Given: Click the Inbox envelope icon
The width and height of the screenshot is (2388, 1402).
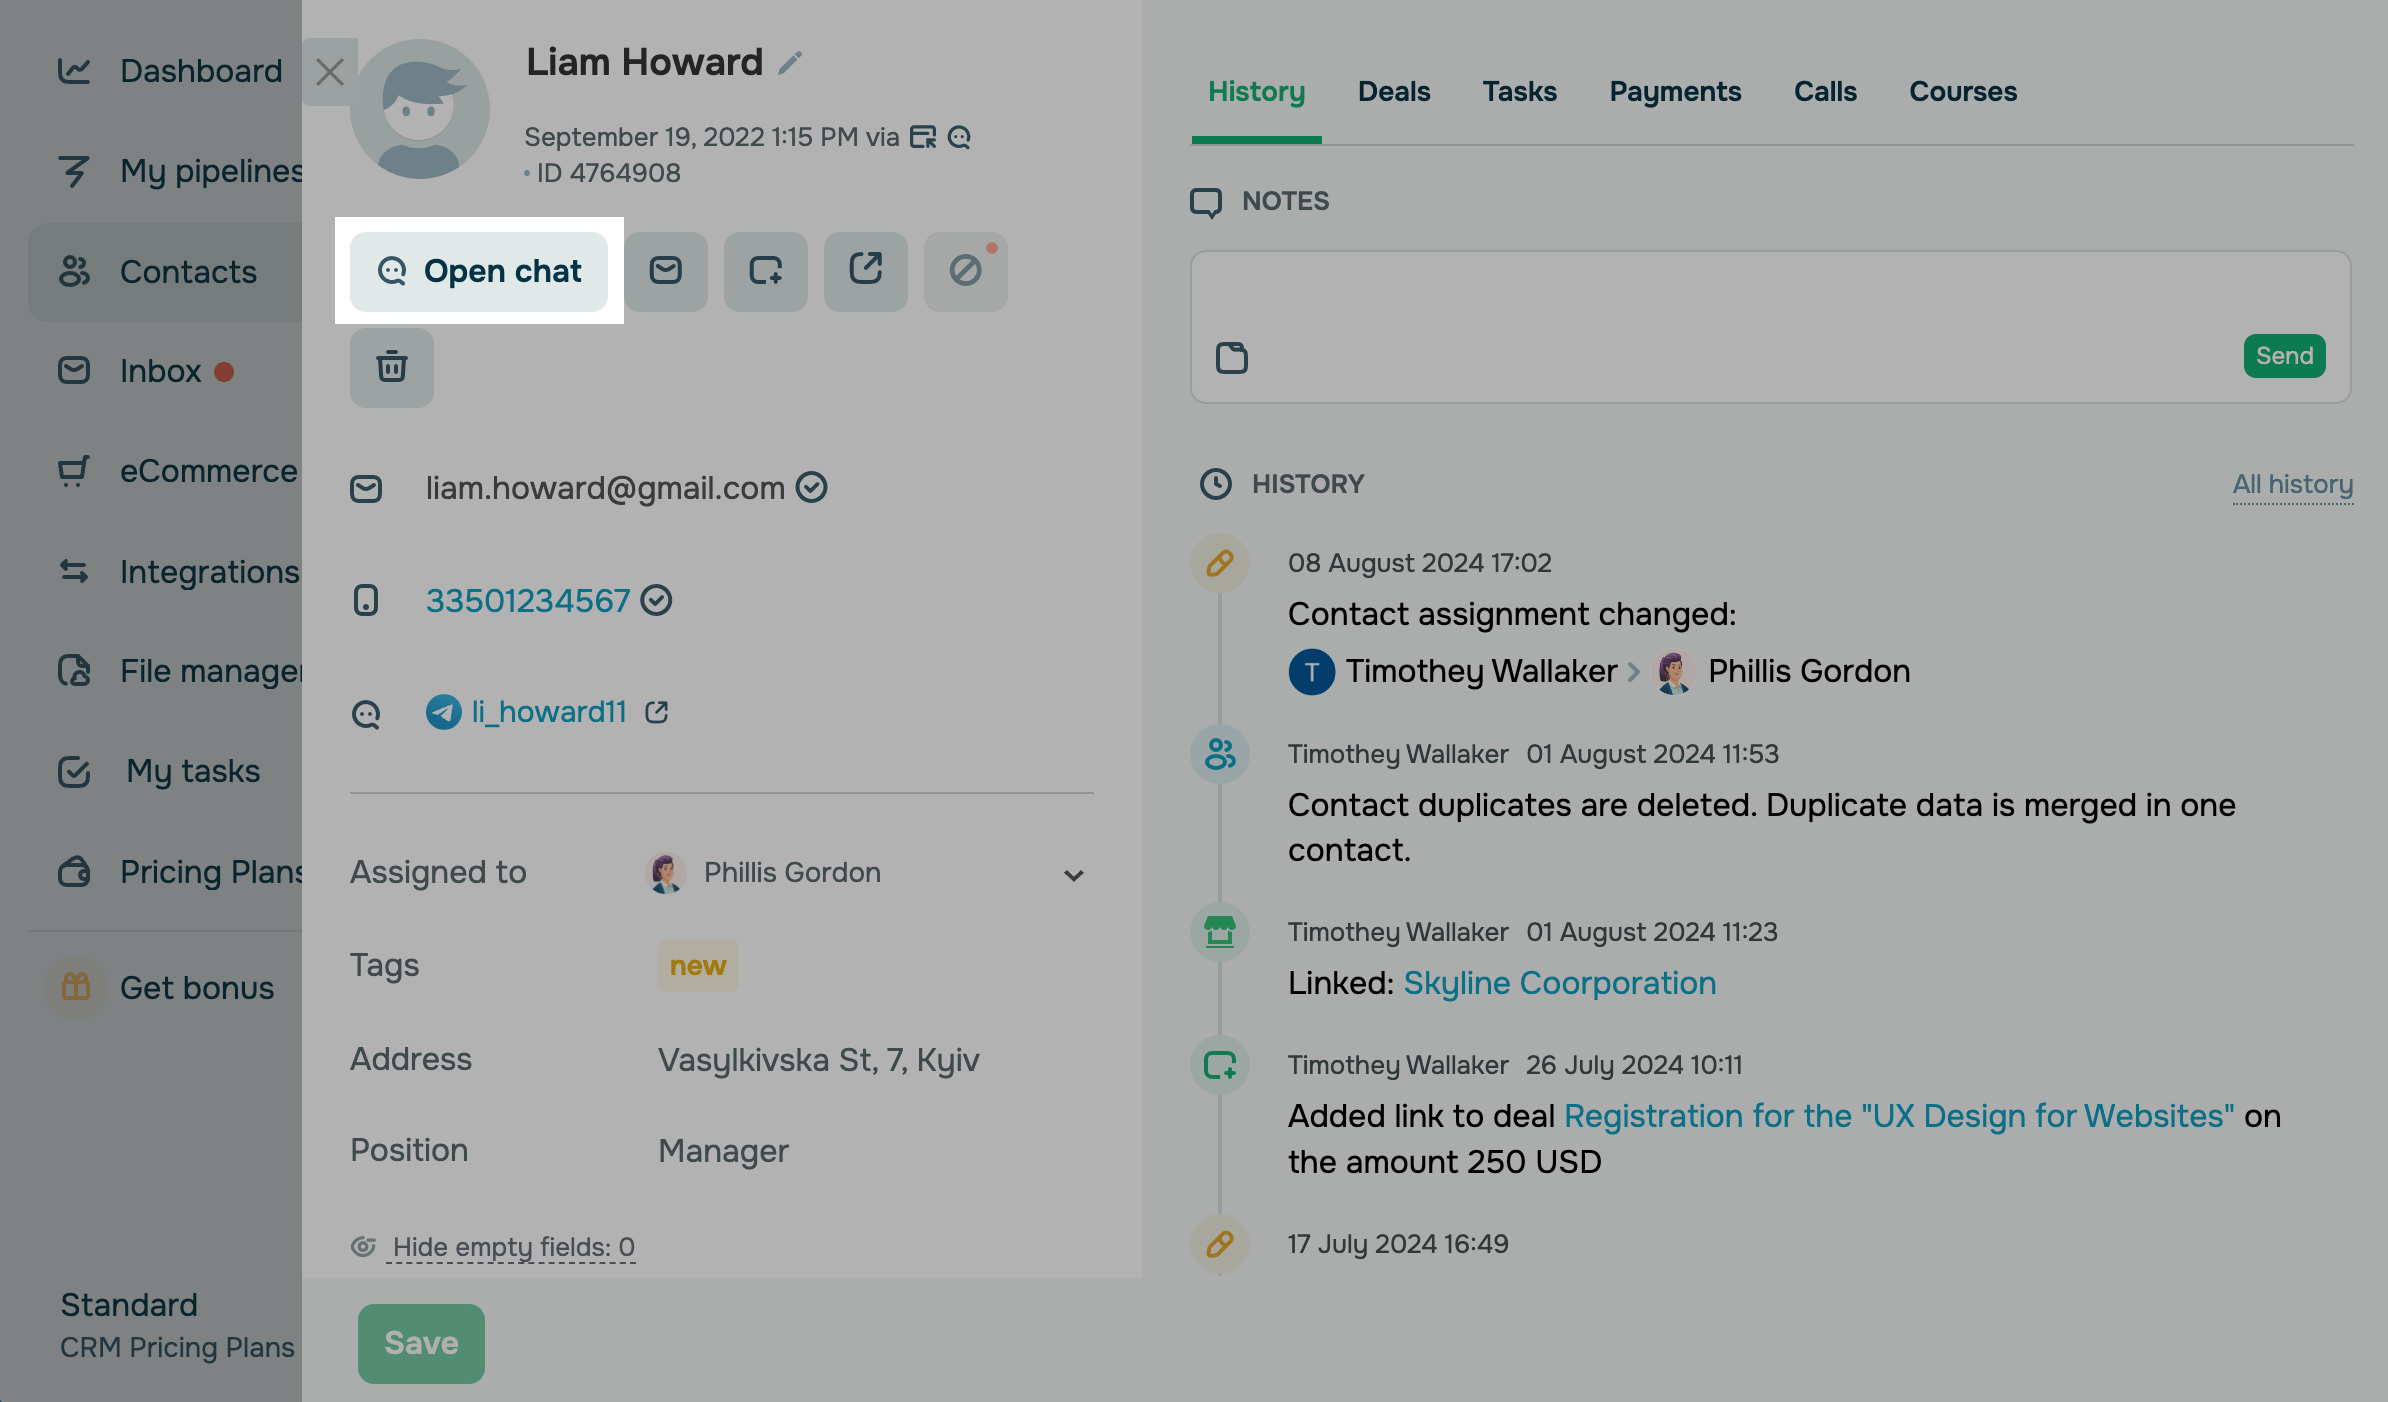Looking at the screenshot, I should point(74,370).
